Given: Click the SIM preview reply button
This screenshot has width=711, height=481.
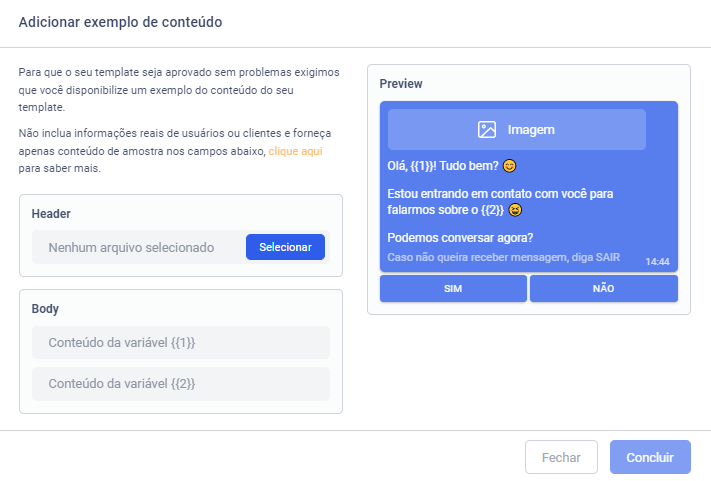Looking at the screenshot, I should (x=453, y=288).
